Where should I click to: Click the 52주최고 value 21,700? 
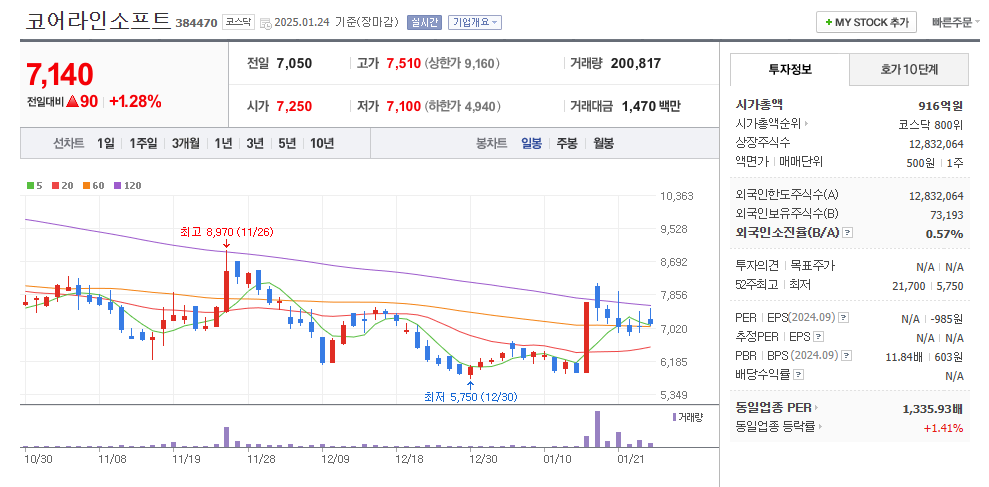pos(909,286)
